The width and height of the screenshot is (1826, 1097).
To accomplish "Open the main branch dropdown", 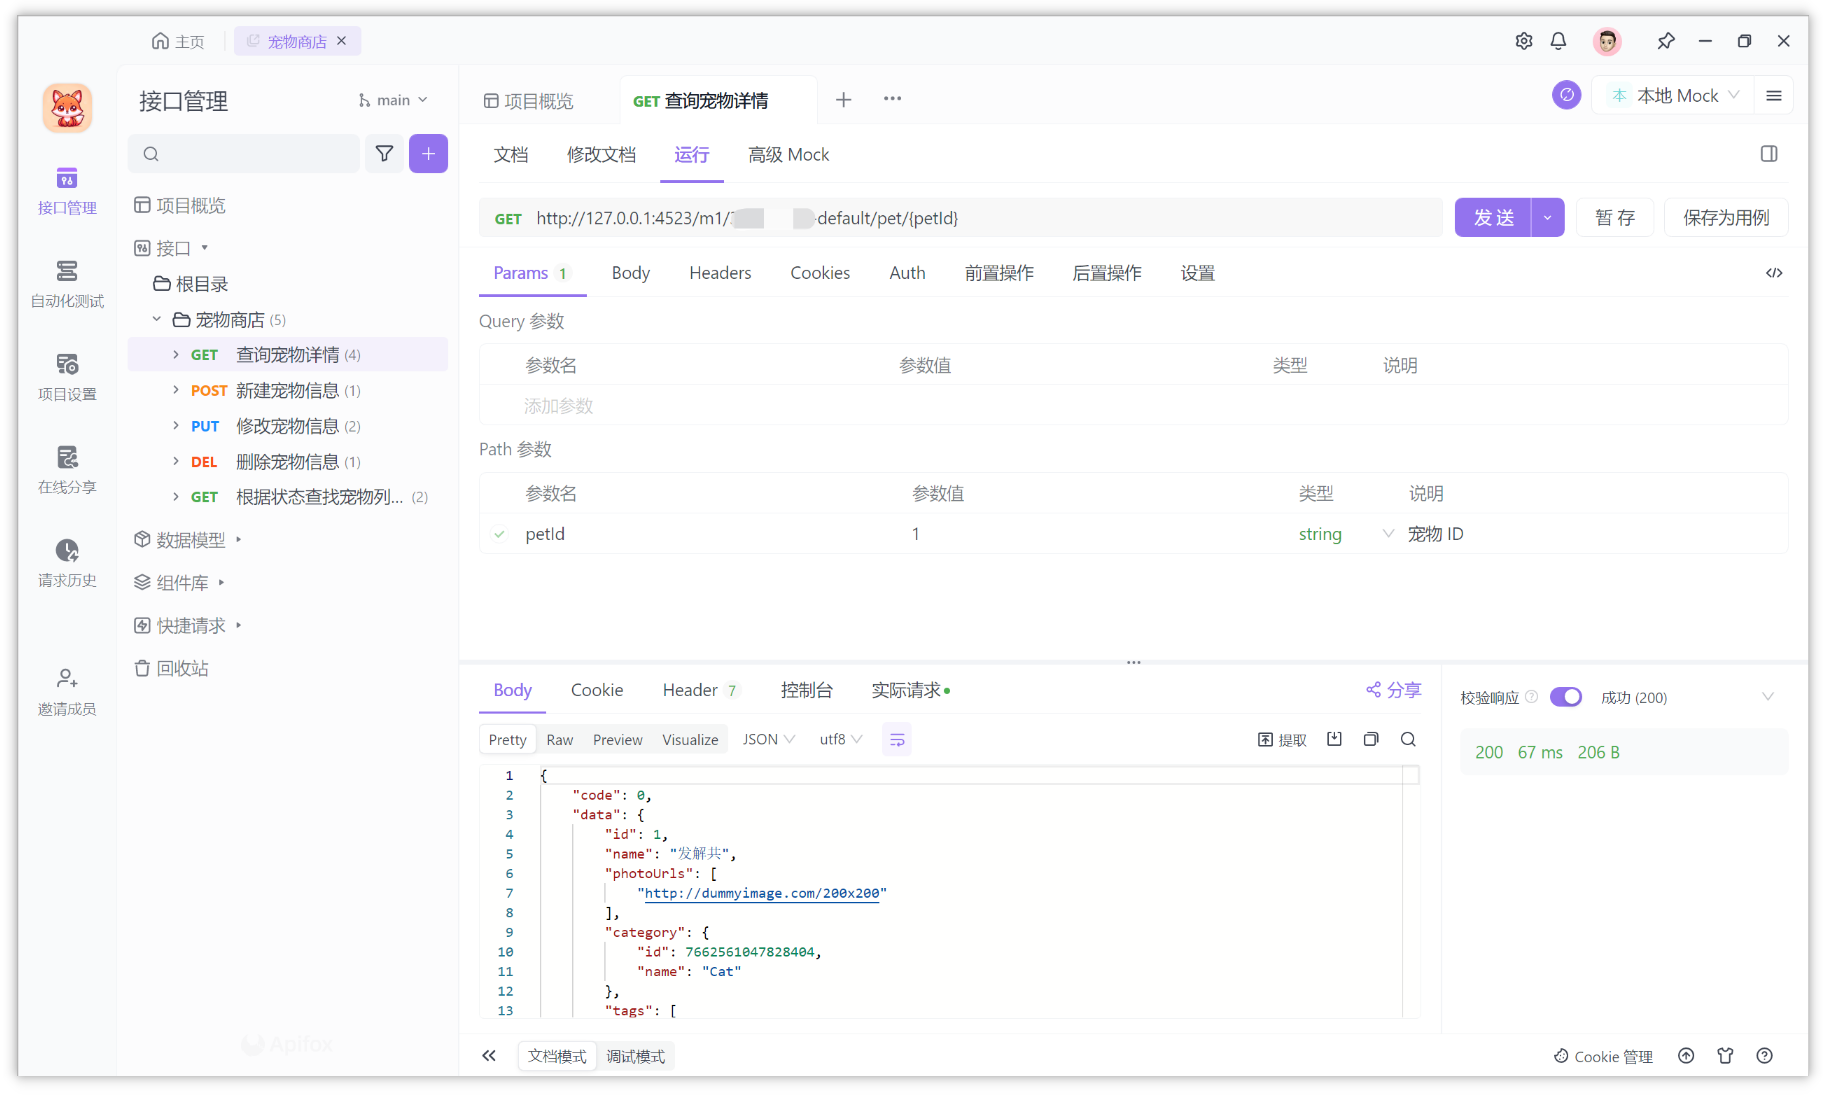I will click(393, 99).
